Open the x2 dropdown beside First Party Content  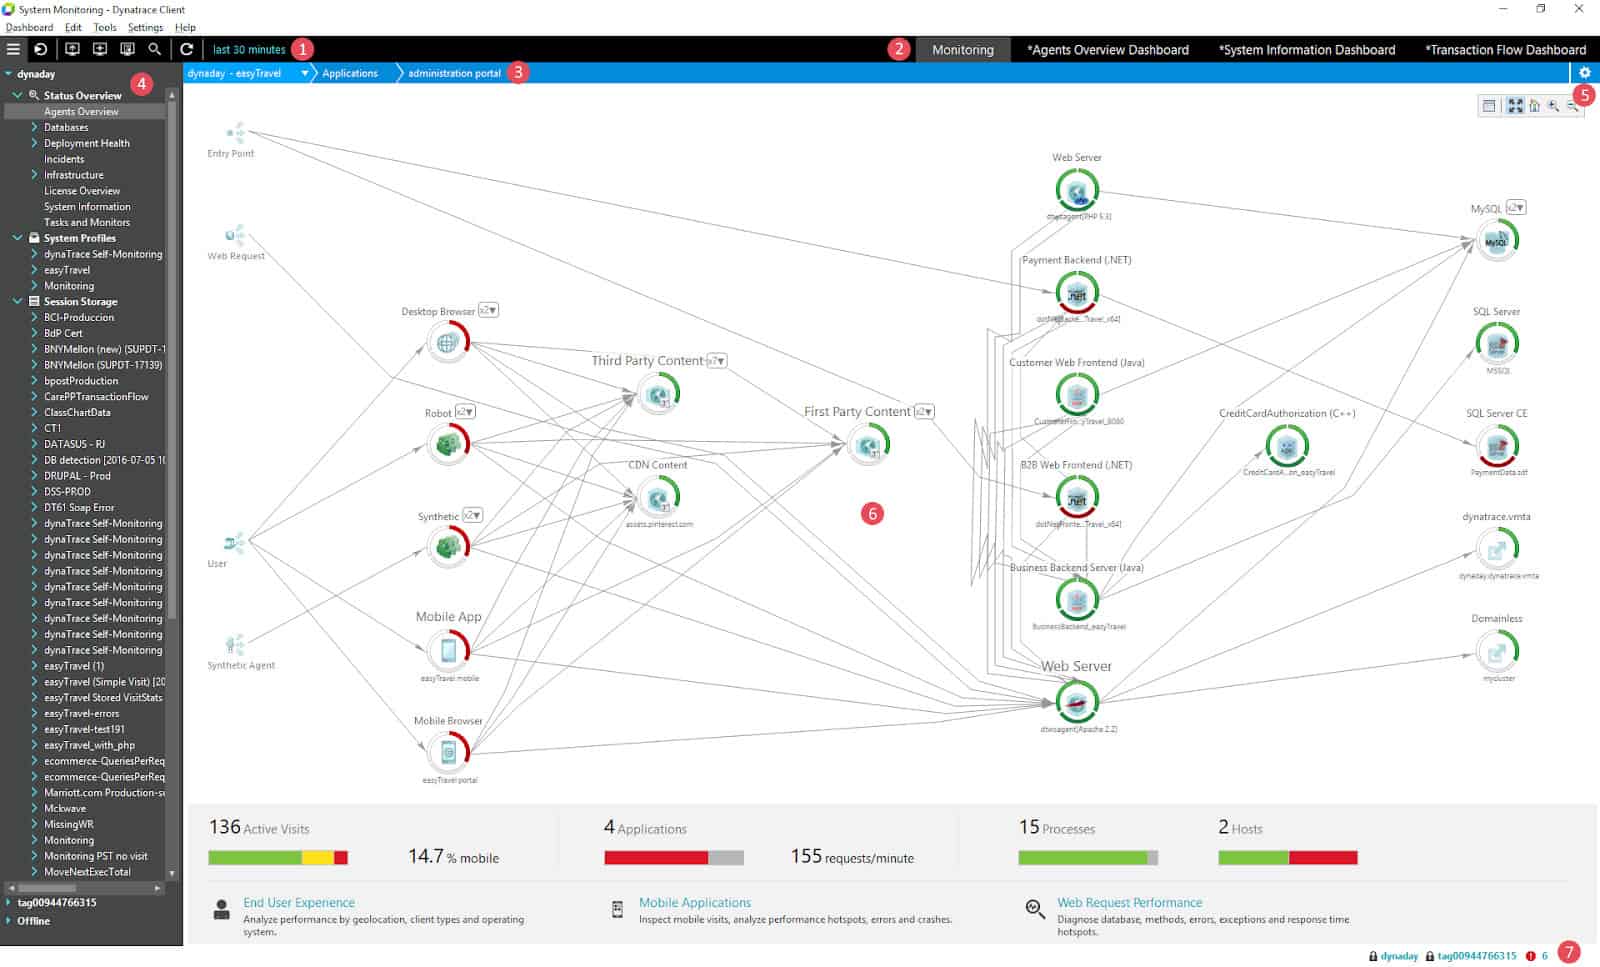point(924,411)
